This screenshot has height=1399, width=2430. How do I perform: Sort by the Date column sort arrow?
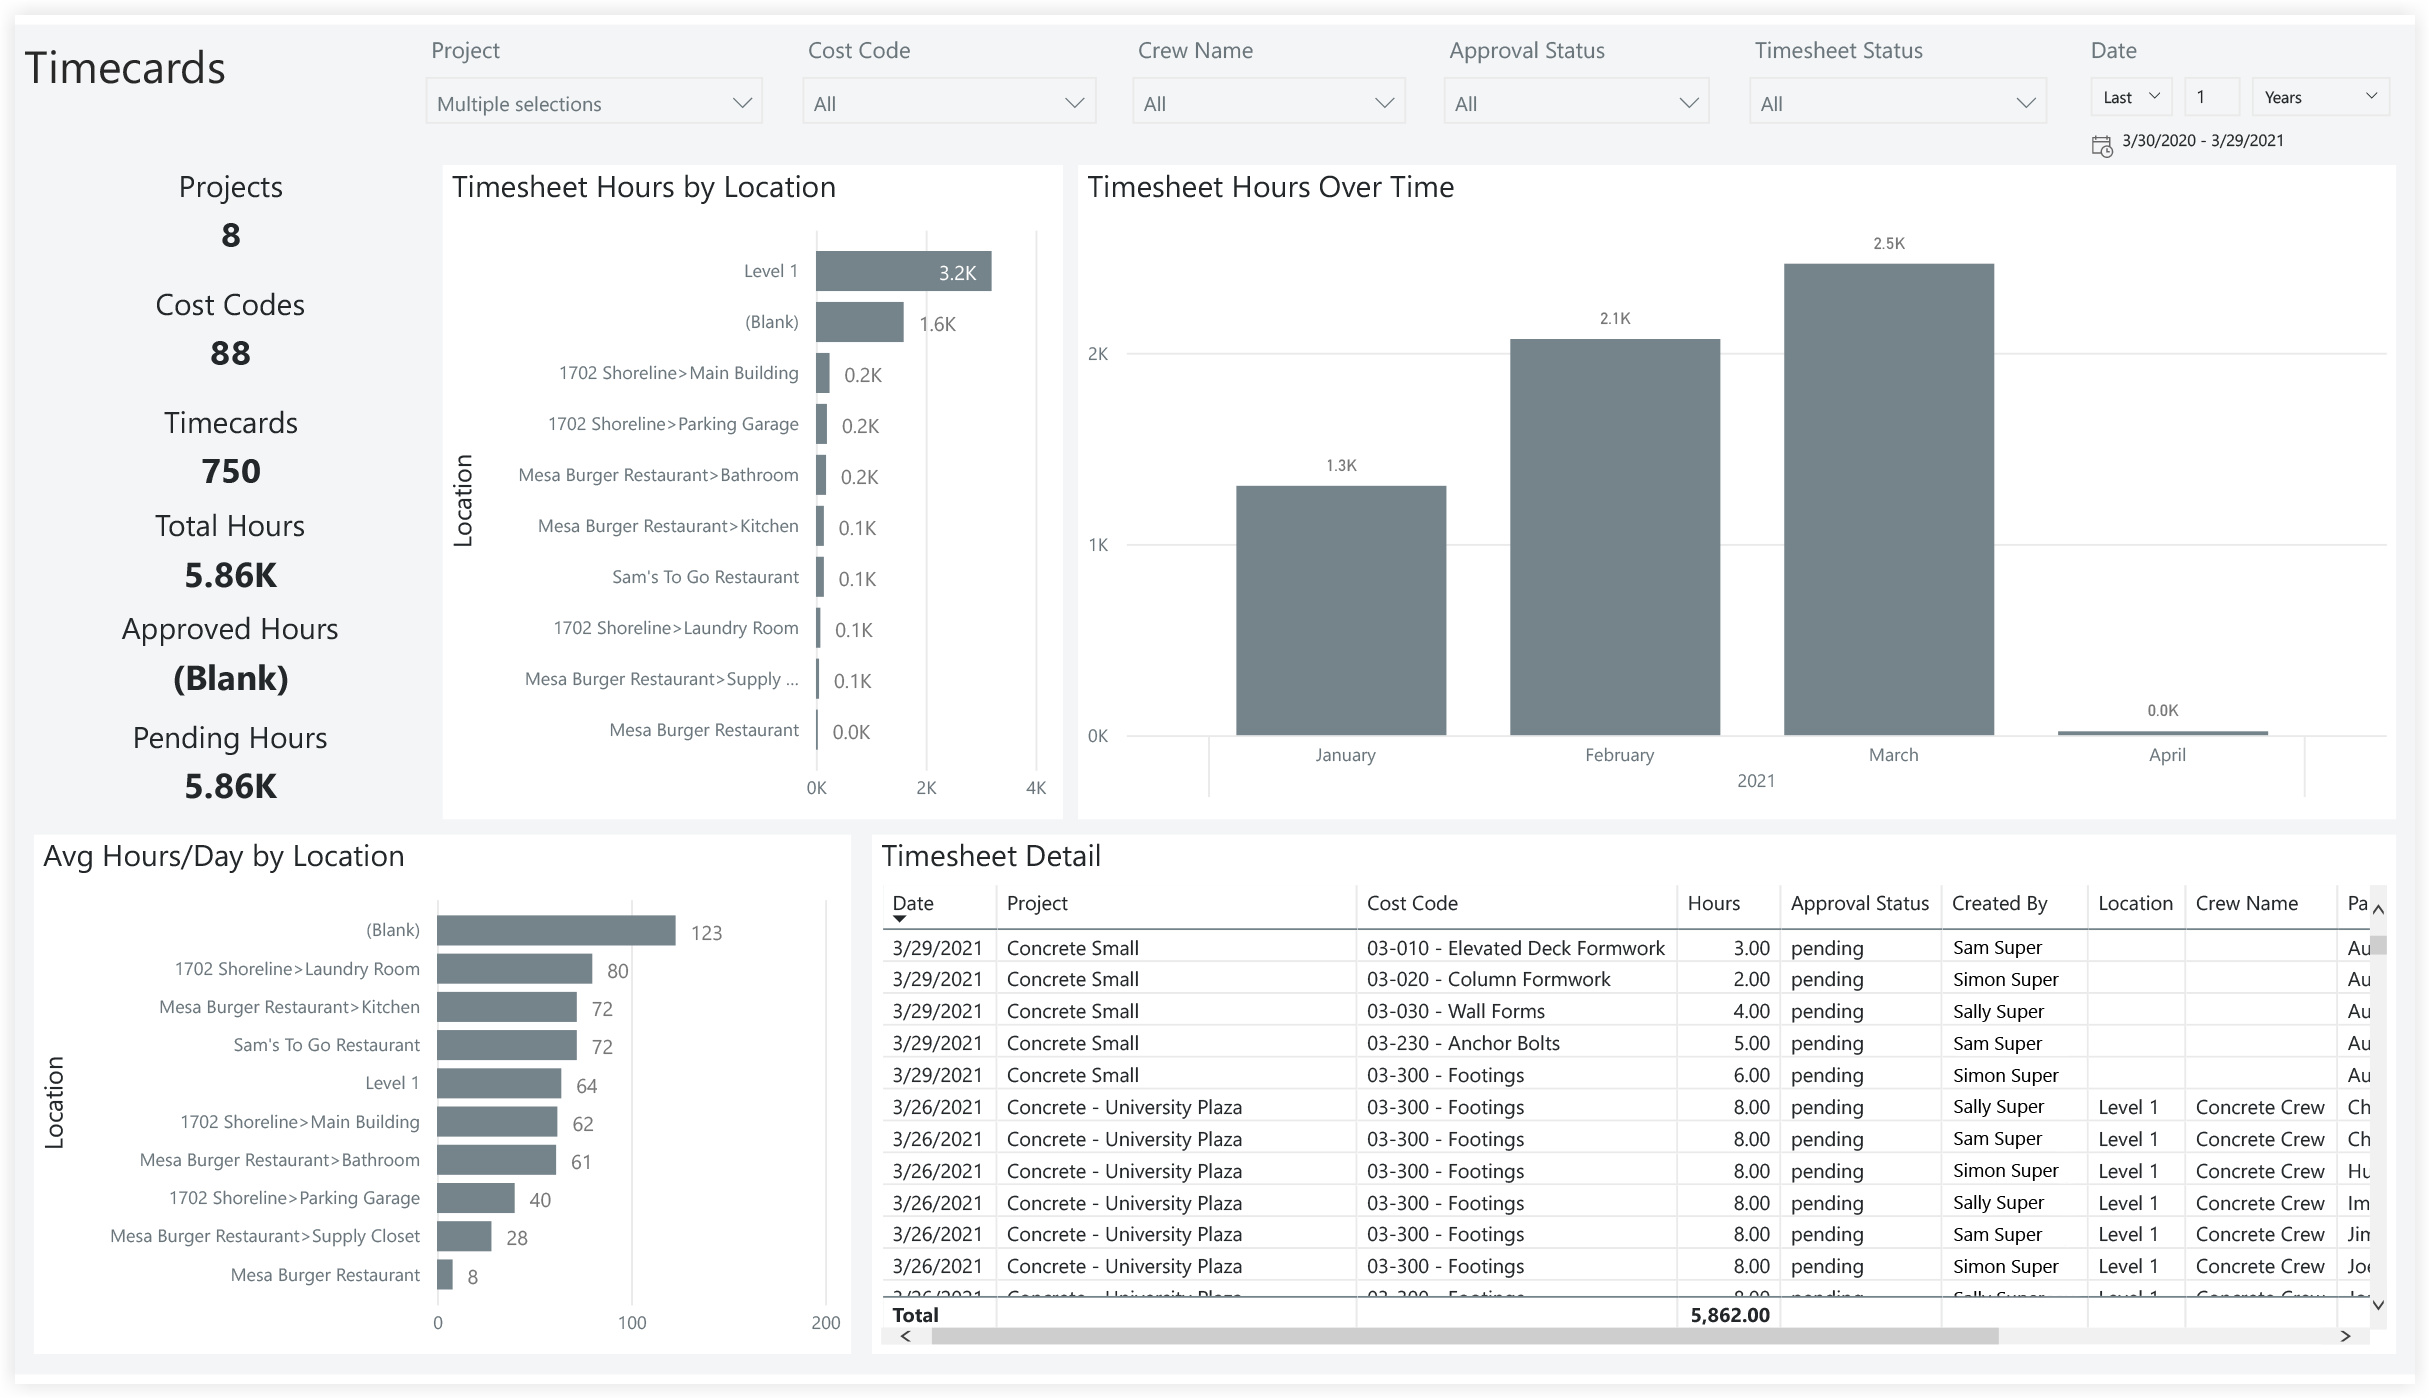pos(900,918)
